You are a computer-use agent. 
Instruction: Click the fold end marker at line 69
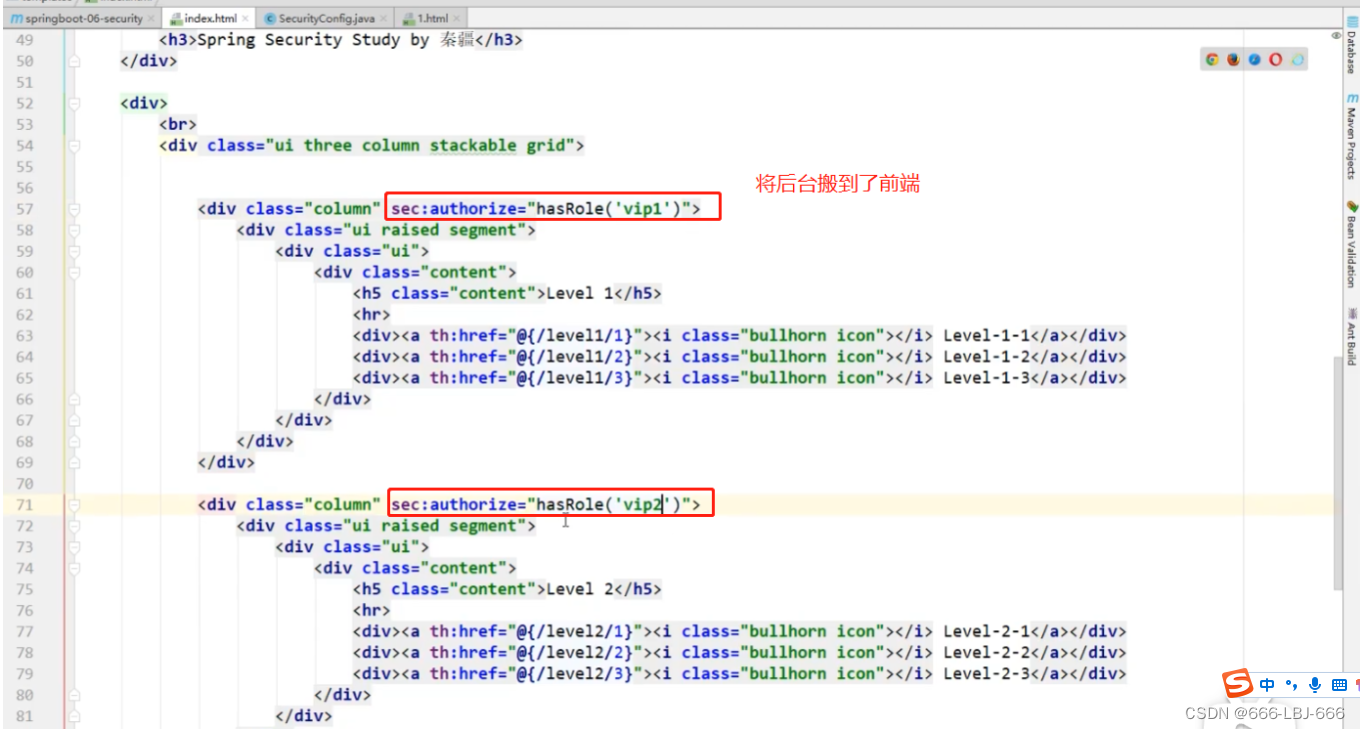click(74, 462)
